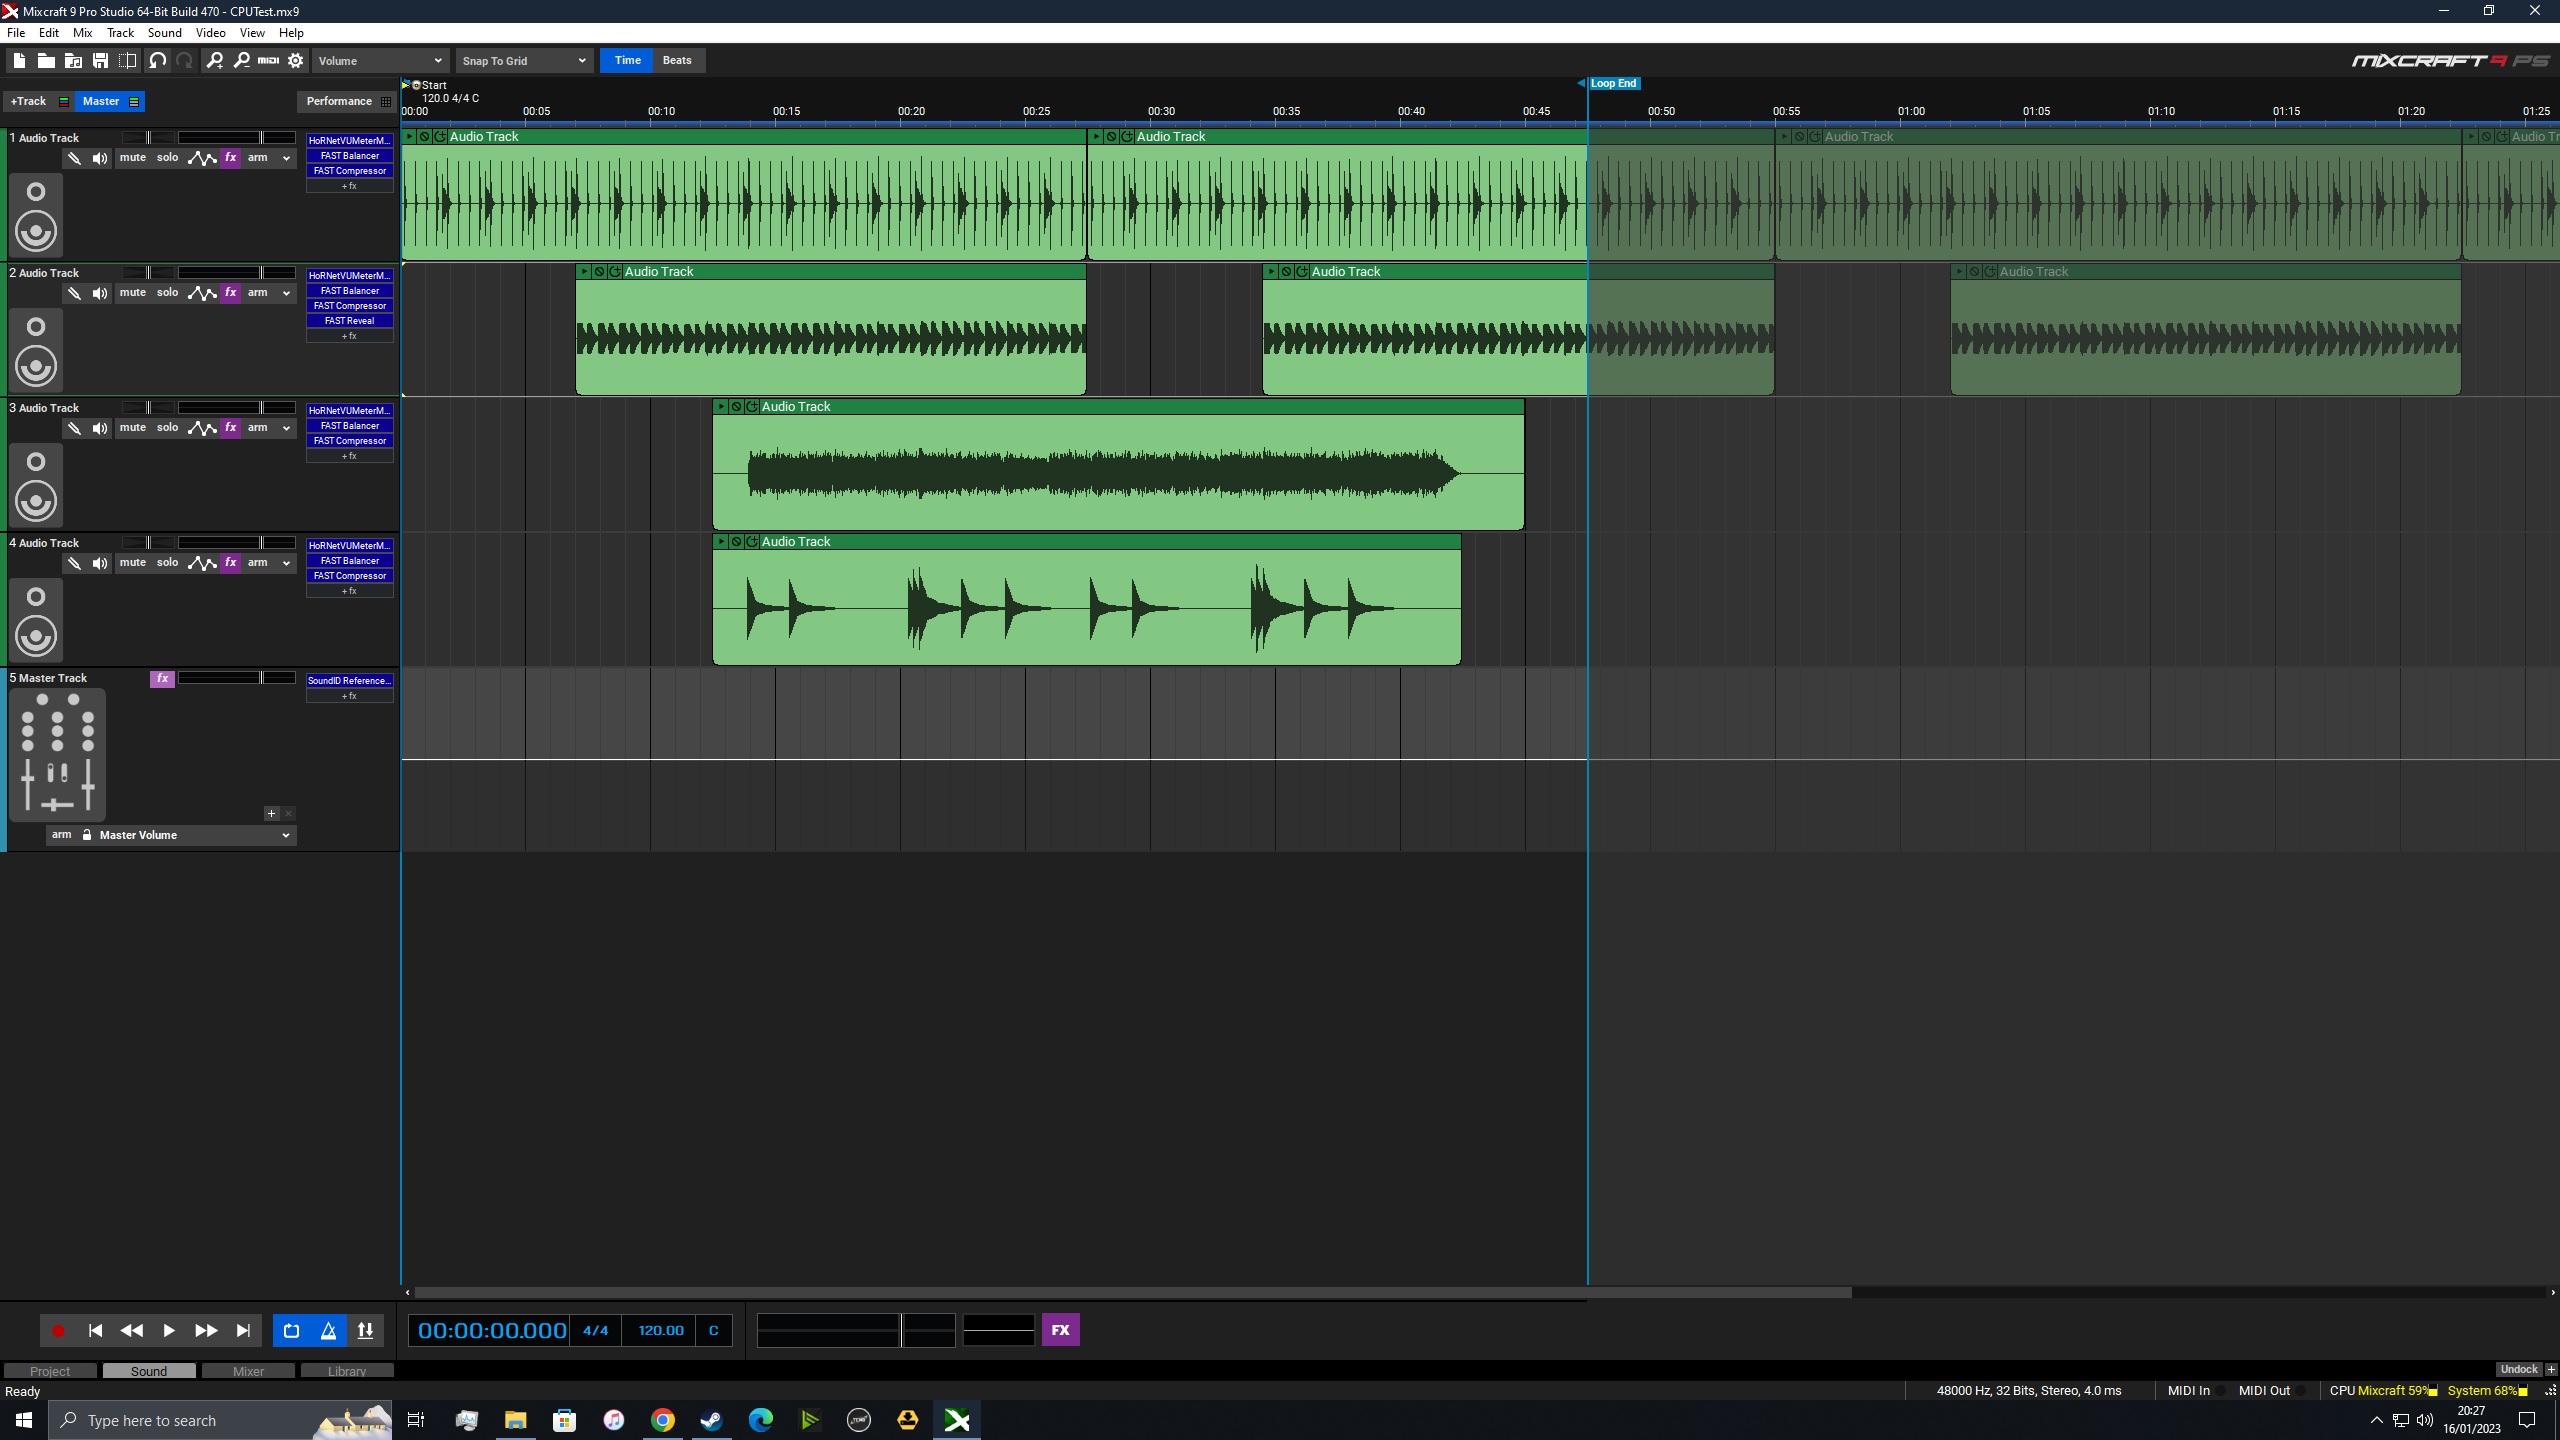This screenshot has width=2560, height=1440.
Task: Adjust the track 2 pan slider
Action: 148,272
